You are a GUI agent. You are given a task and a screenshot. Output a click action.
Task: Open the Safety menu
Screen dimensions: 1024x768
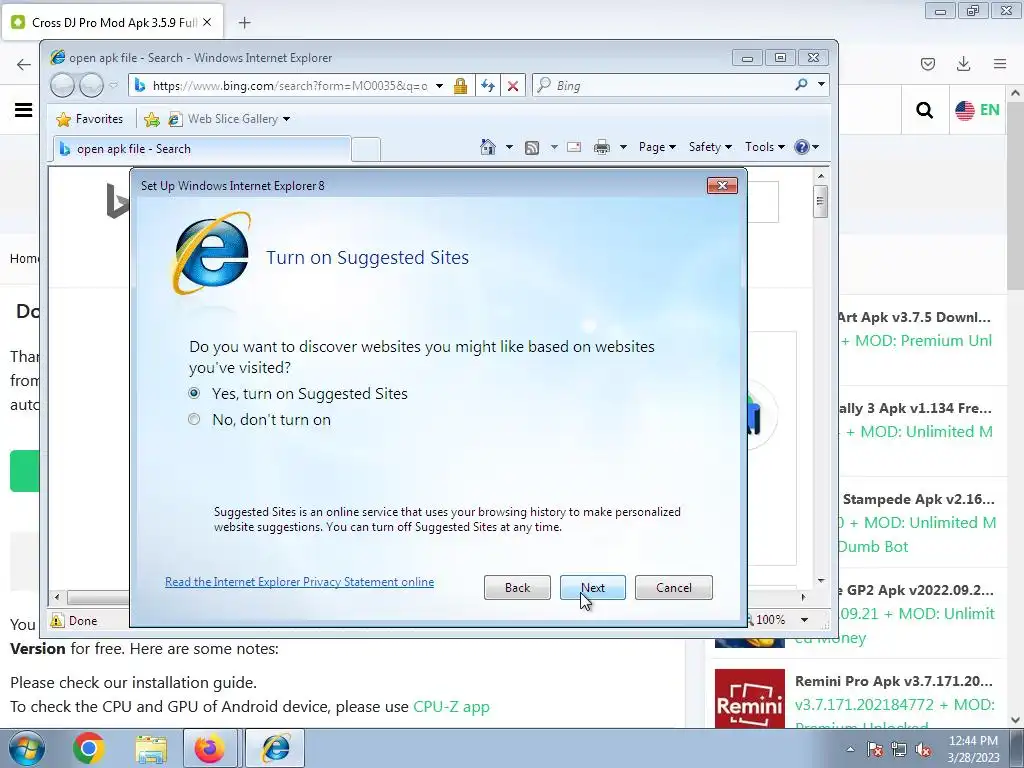[710, 147]
